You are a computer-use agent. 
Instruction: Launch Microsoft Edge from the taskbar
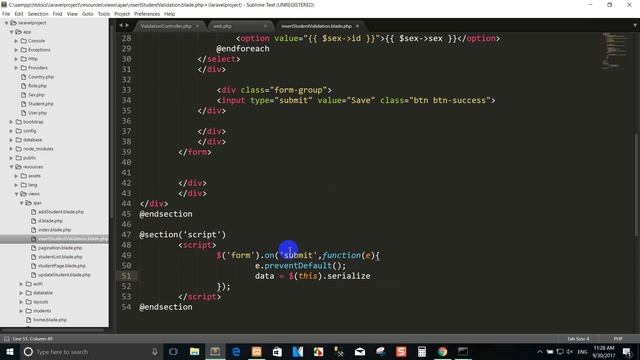236,351
